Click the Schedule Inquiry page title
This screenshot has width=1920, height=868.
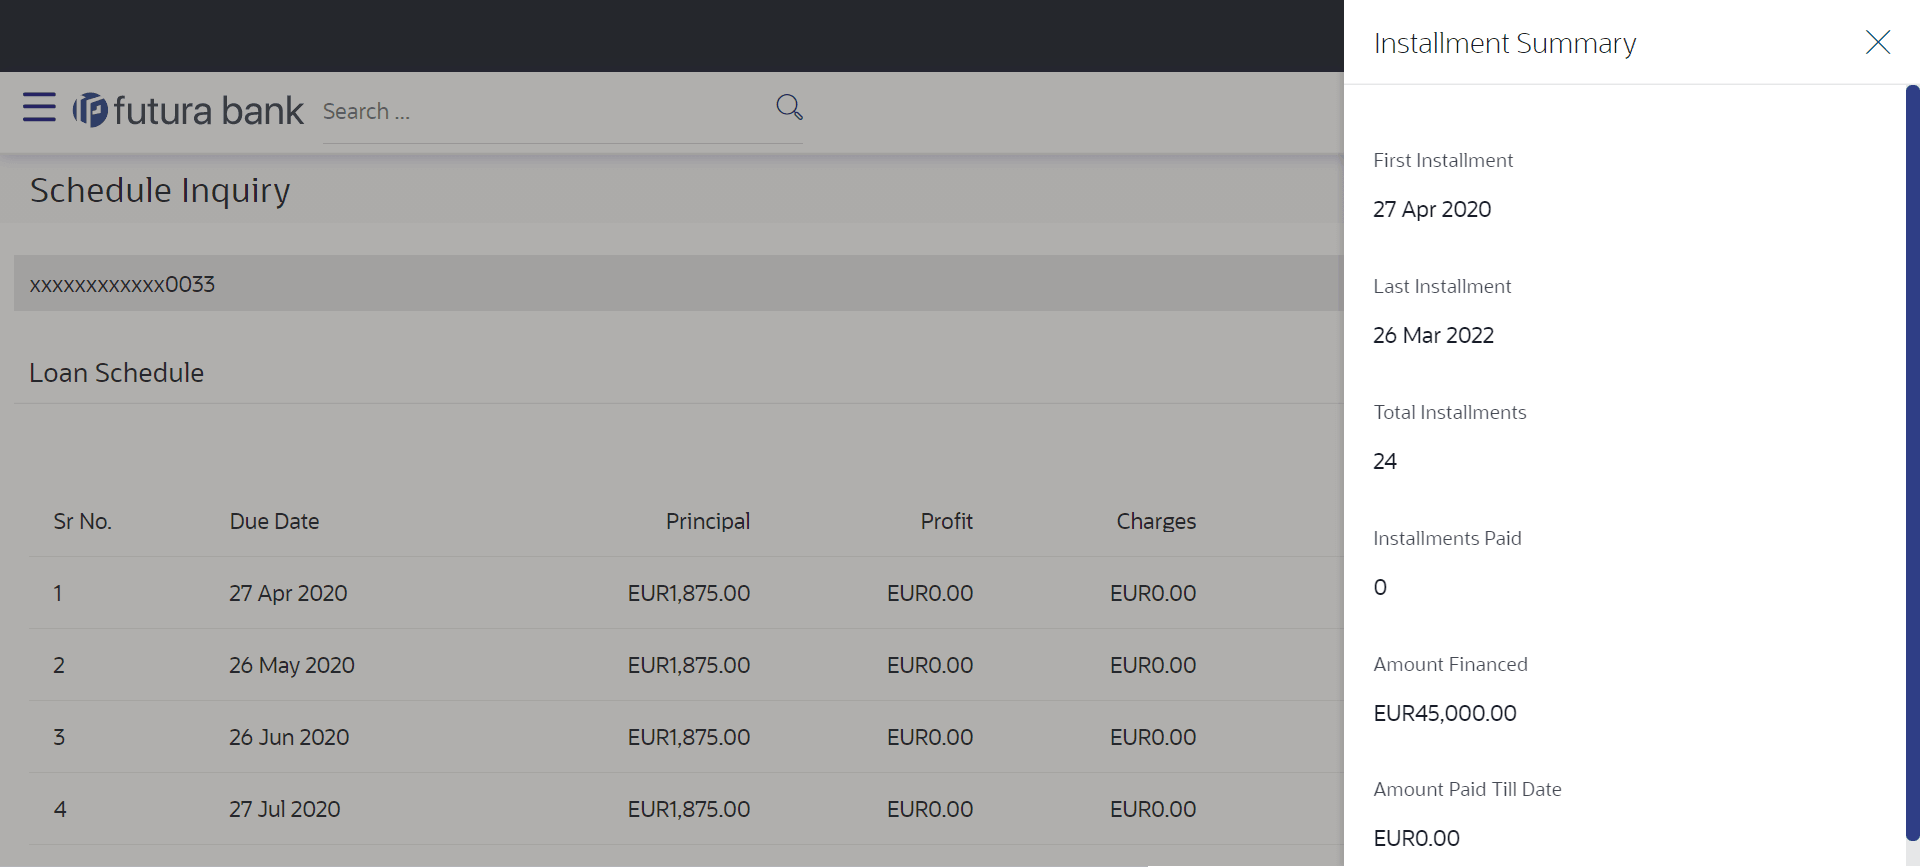pyautogui.click(x=160, y=190)
